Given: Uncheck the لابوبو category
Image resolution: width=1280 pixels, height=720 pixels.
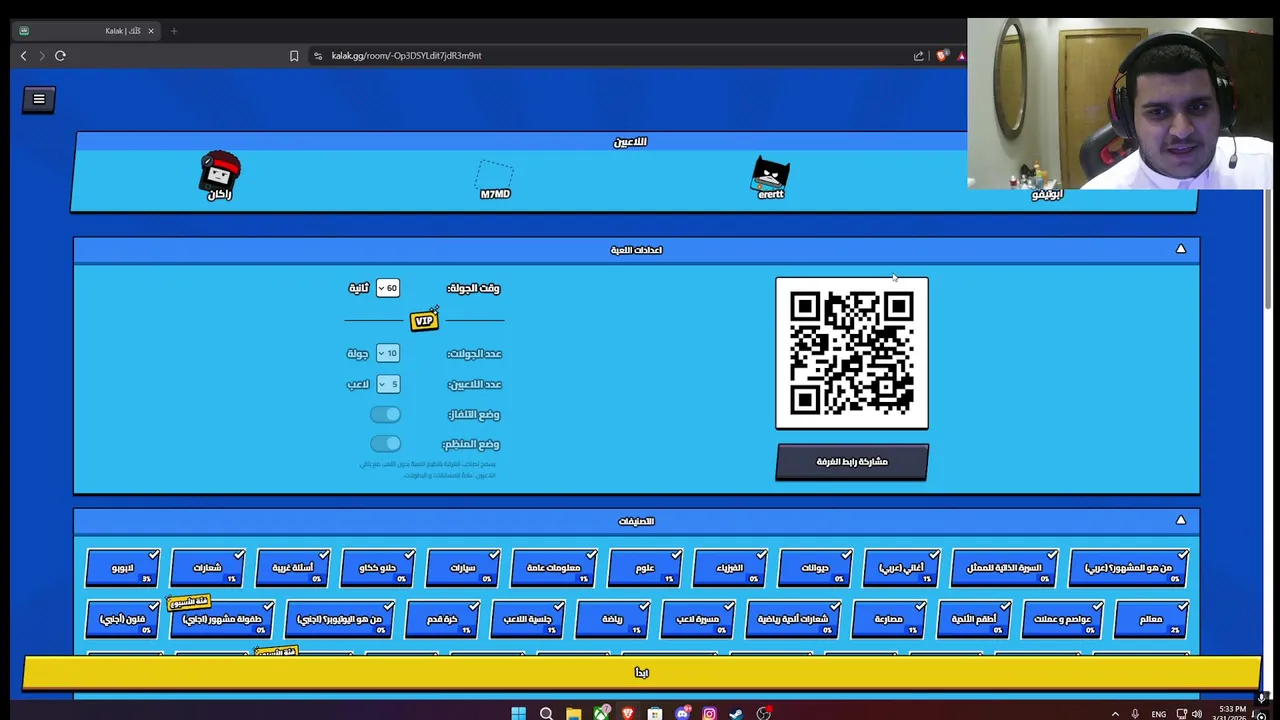Looking at the screenshot, I should 123,567.
